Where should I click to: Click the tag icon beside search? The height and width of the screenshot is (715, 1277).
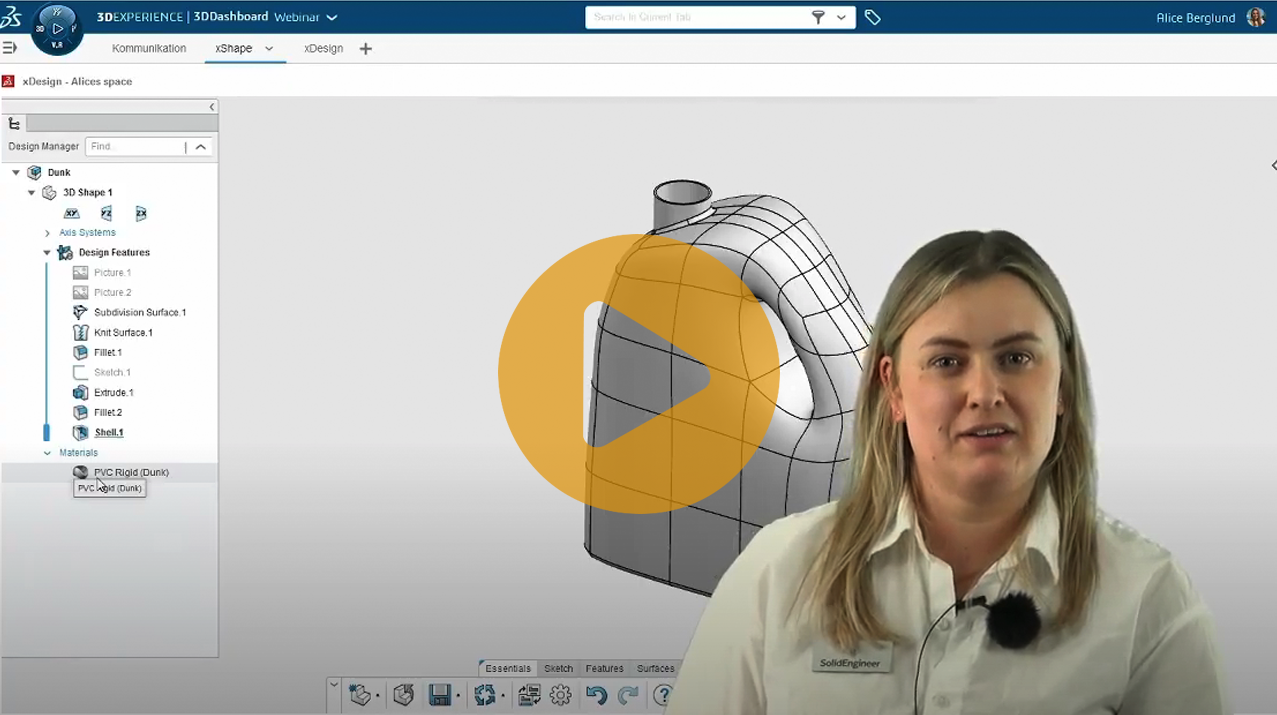pos(873,17)
